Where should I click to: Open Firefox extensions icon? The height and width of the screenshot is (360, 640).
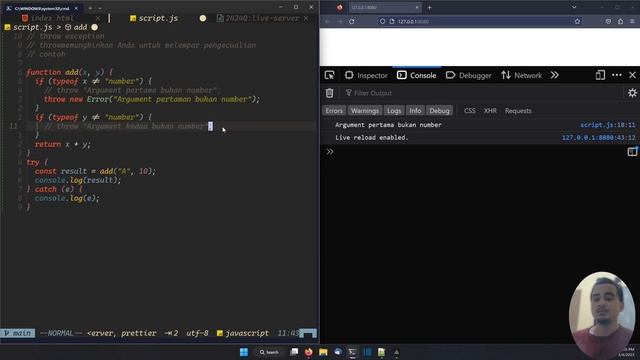pos(620,21)
